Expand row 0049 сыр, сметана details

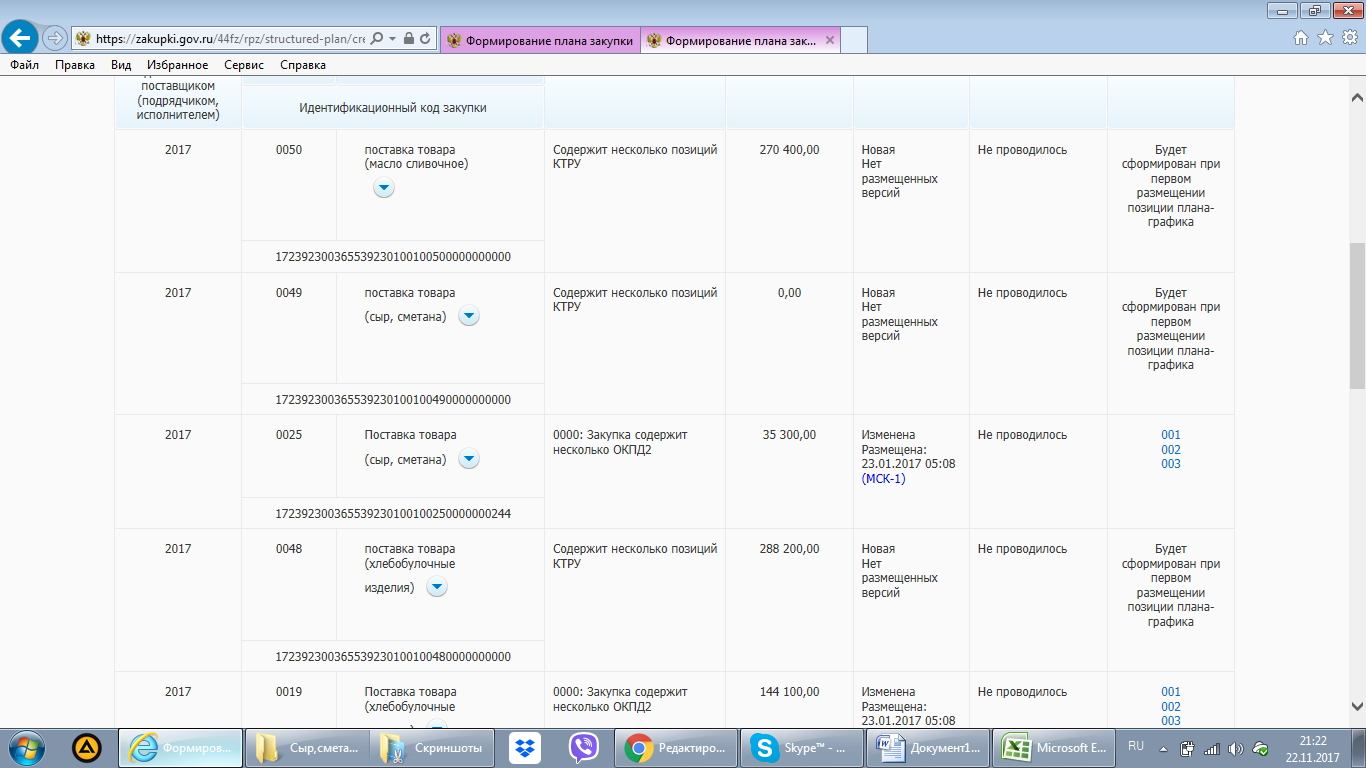[x=468, y=316]
